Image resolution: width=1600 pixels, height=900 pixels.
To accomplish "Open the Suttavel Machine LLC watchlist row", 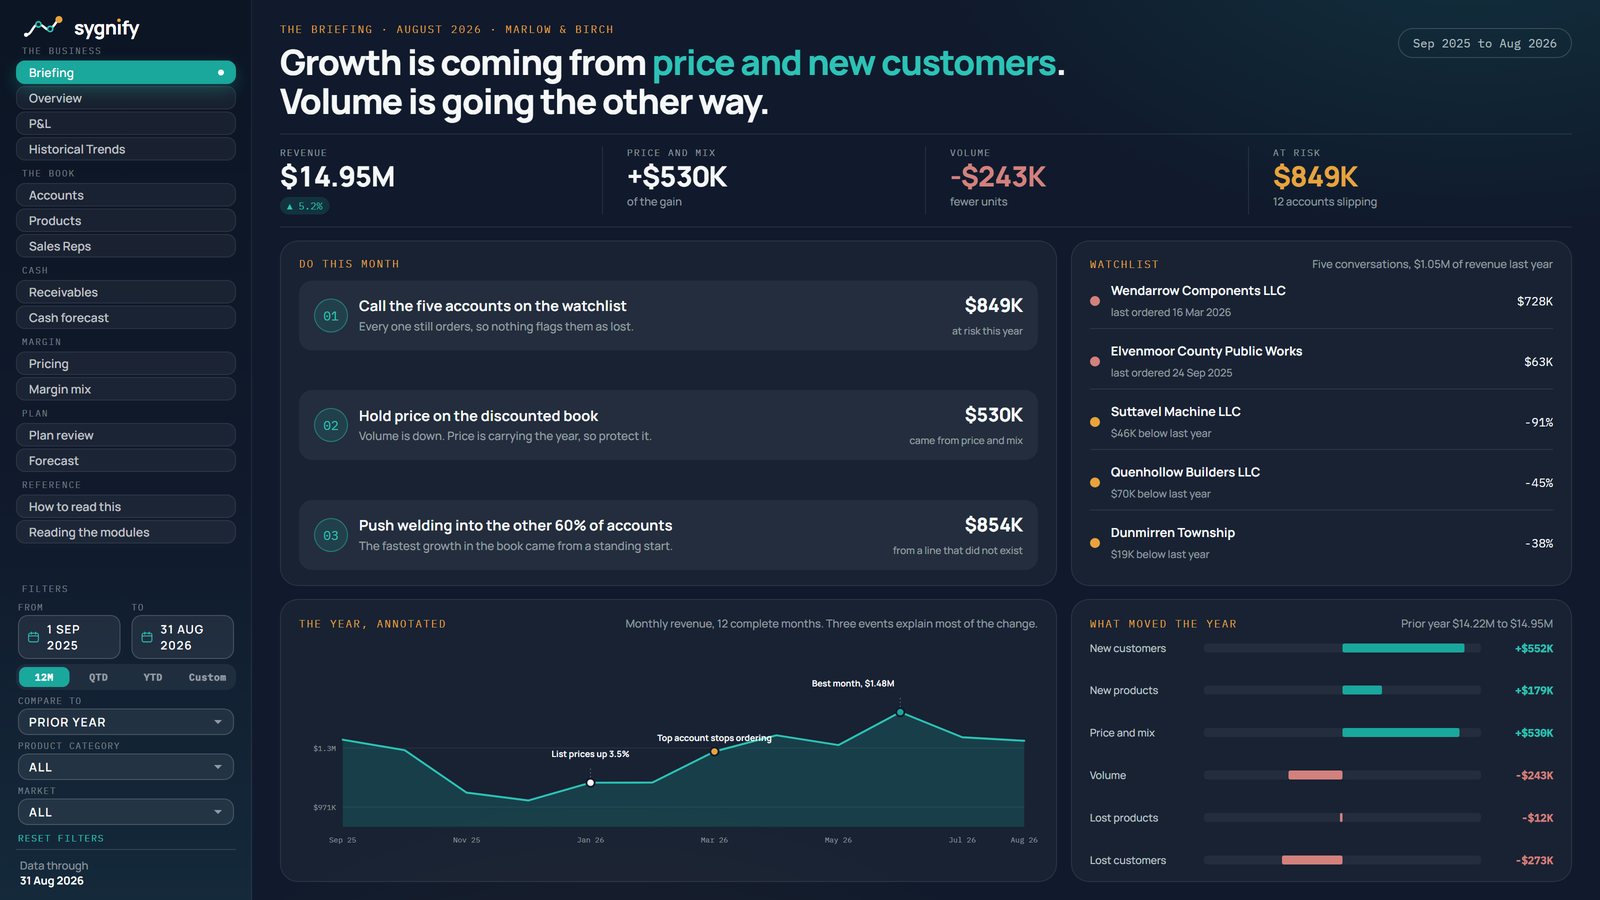I will coord(1321,422).
